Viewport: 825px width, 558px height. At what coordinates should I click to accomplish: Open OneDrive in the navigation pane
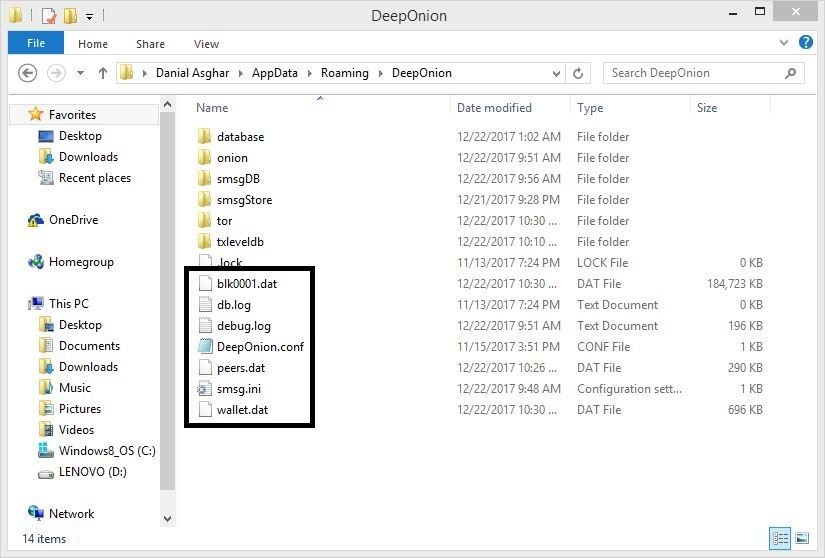click(x=73, y=220)
